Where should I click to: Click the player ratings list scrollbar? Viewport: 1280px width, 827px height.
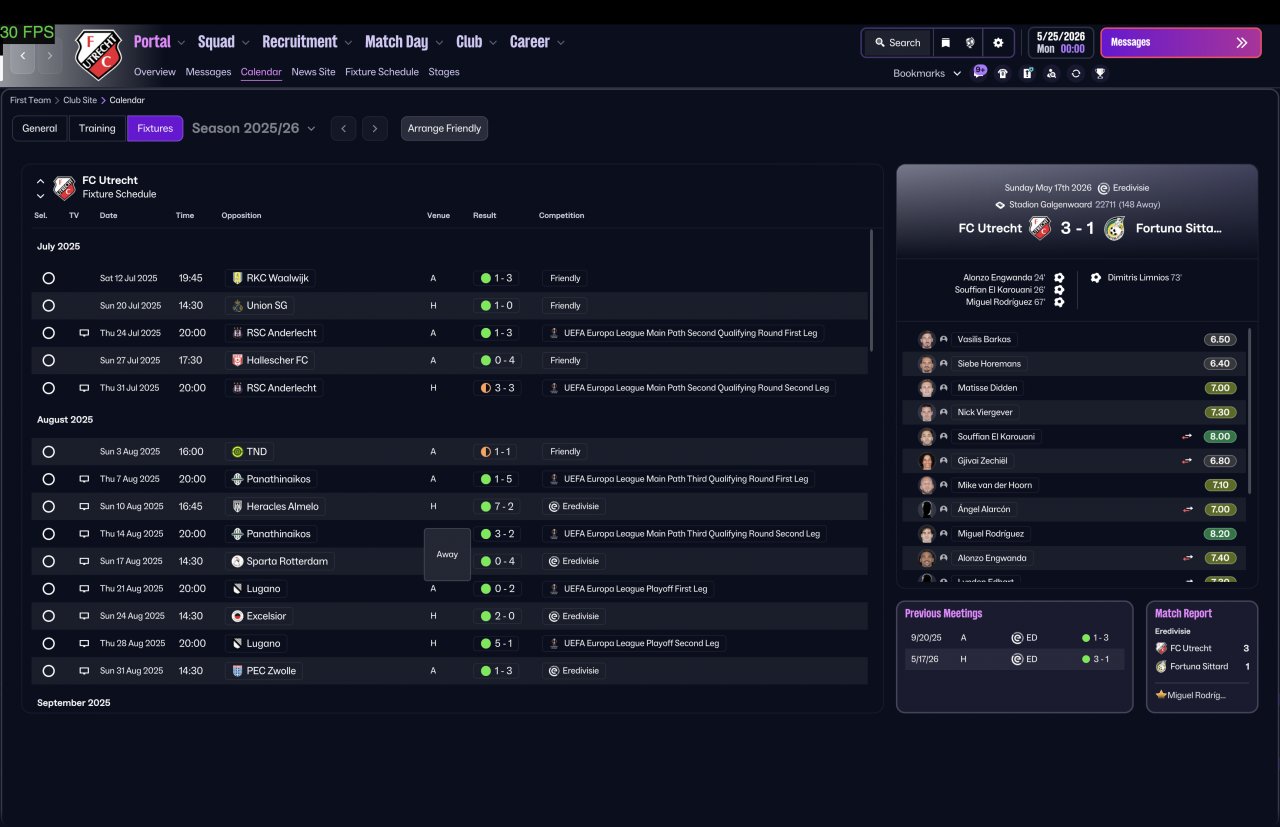[1250, 410]
